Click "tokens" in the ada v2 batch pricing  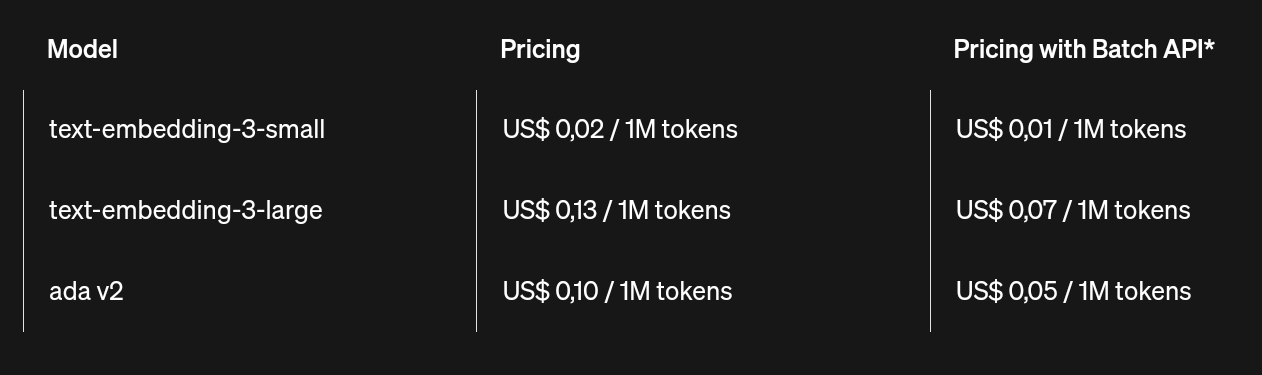point(1154,291)
